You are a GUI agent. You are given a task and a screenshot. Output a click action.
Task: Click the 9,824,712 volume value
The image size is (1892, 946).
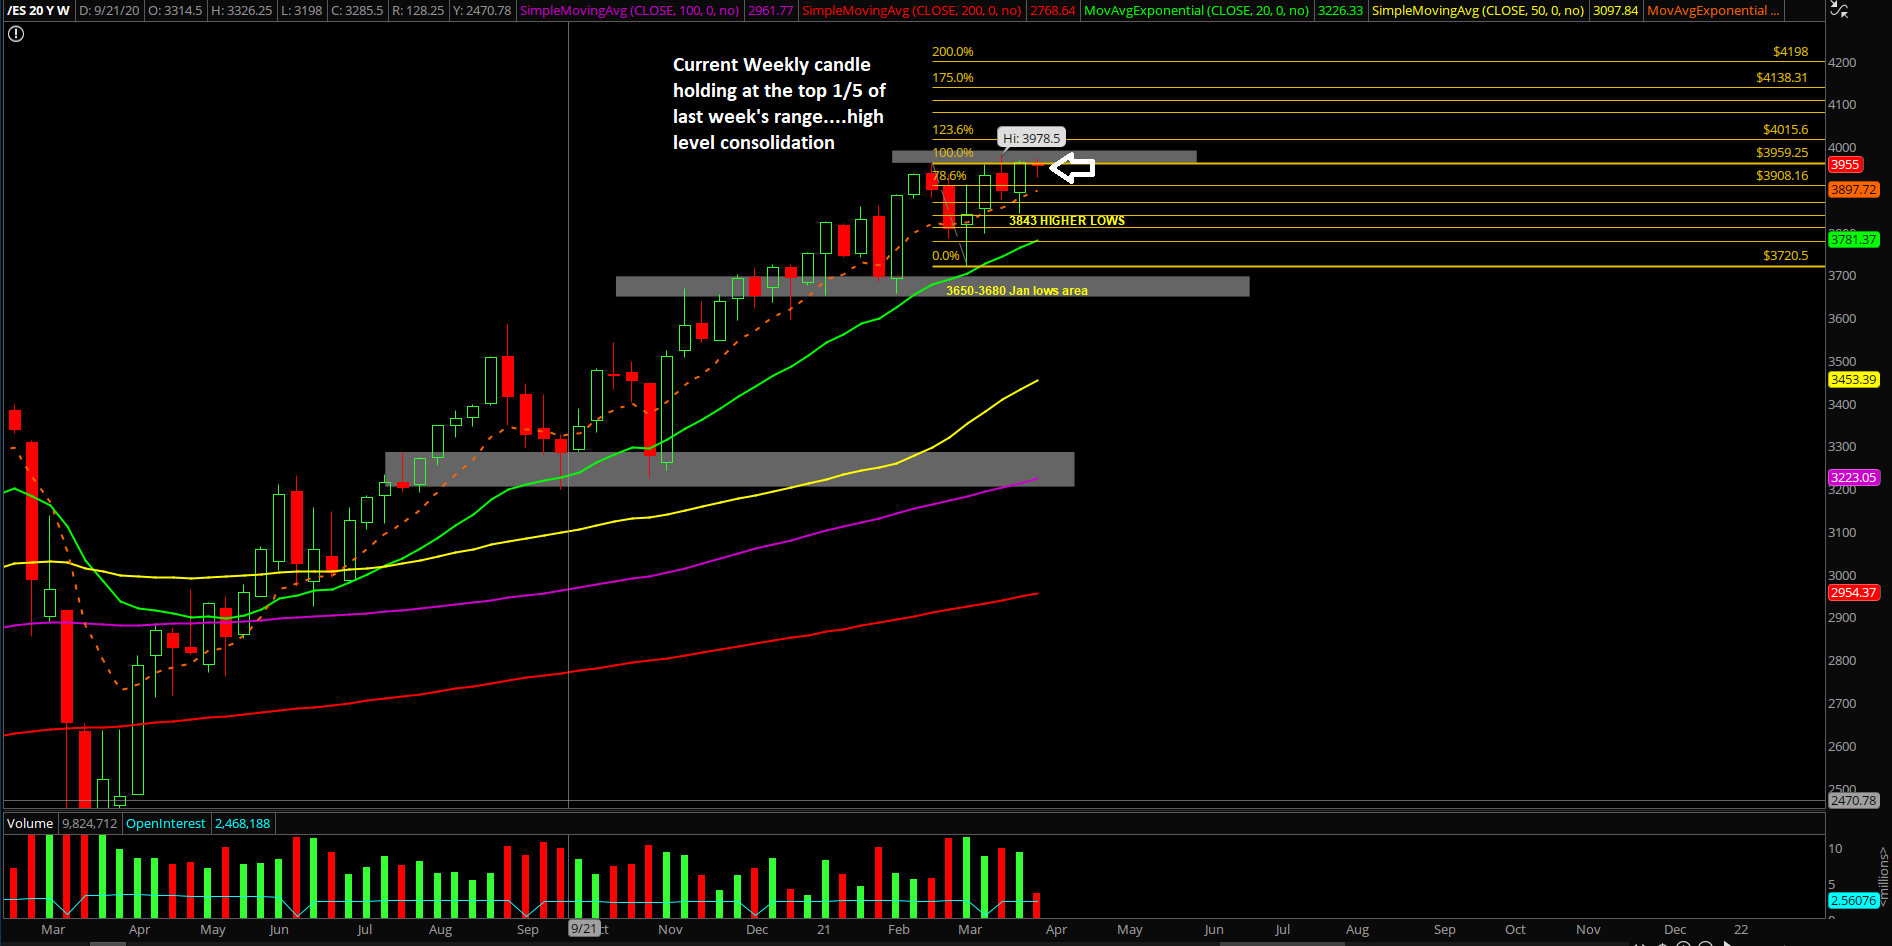pos(89,823)
